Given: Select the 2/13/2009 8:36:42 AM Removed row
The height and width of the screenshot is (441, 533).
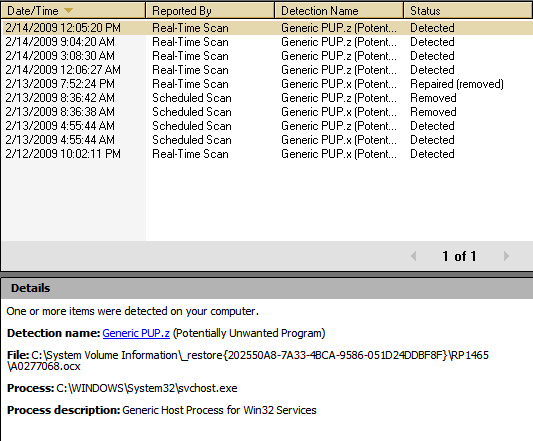Looking at the screenshot, I should 267,98.
